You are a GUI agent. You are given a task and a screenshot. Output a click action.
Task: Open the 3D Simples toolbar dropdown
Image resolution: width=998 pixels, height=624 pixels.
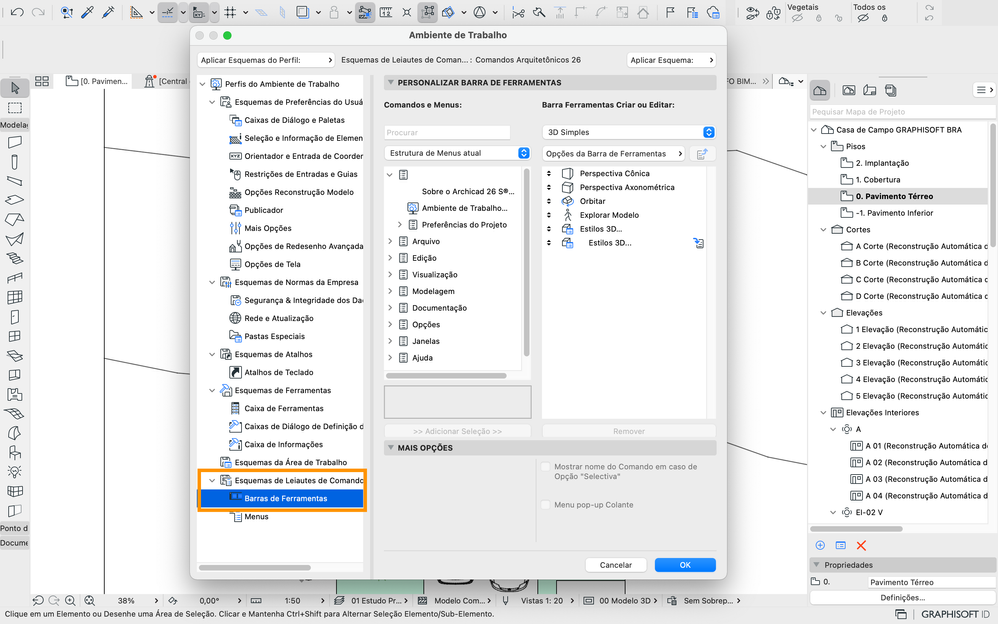(x=629, y=132)
